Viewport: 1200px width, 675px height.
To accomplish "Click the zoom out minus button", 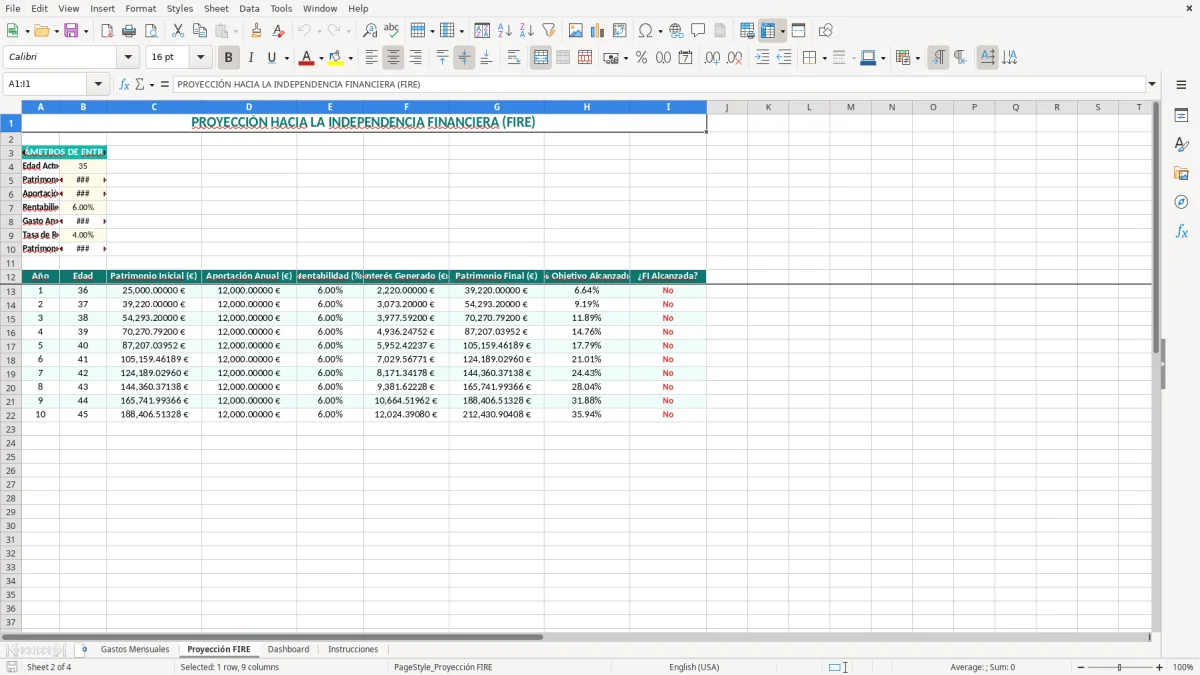I will (1080, 667).
